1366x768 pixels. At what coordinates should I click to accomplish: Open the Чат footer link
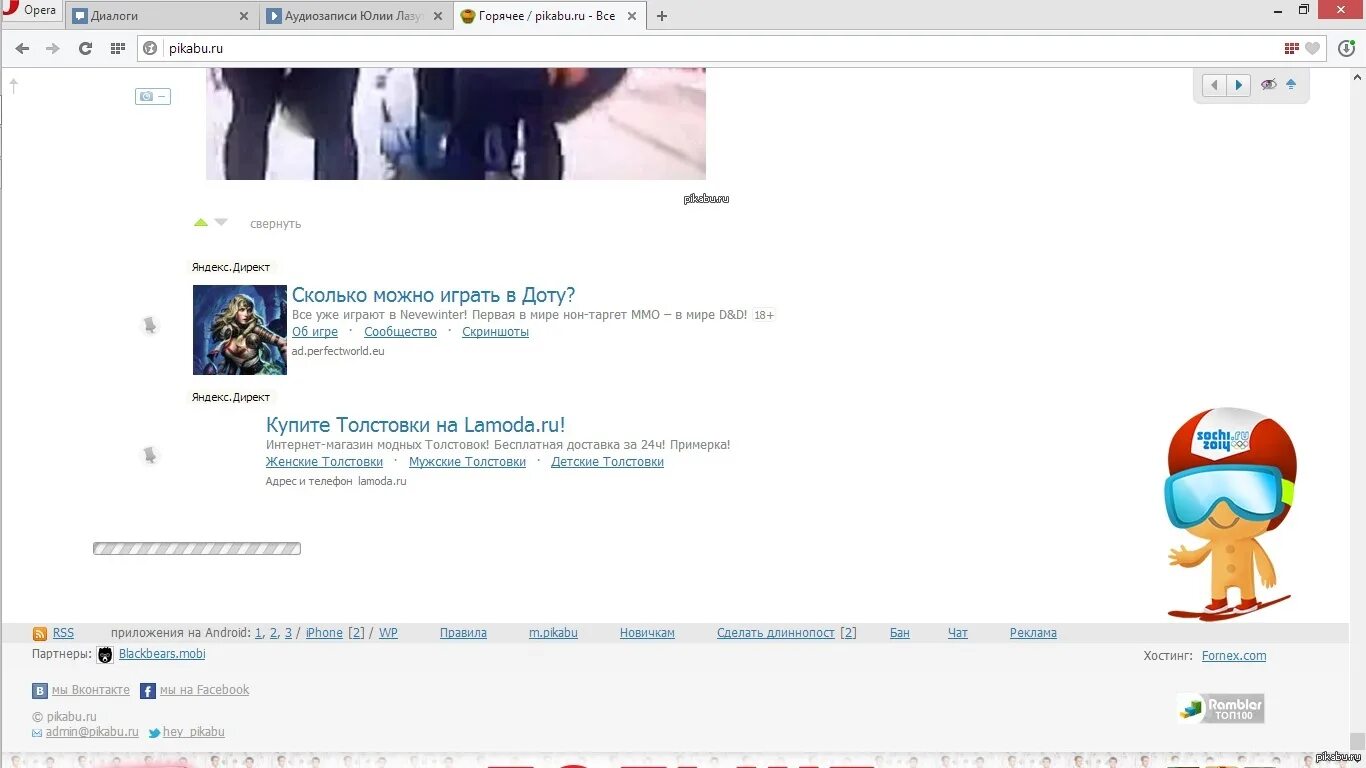tap(958, 633)
